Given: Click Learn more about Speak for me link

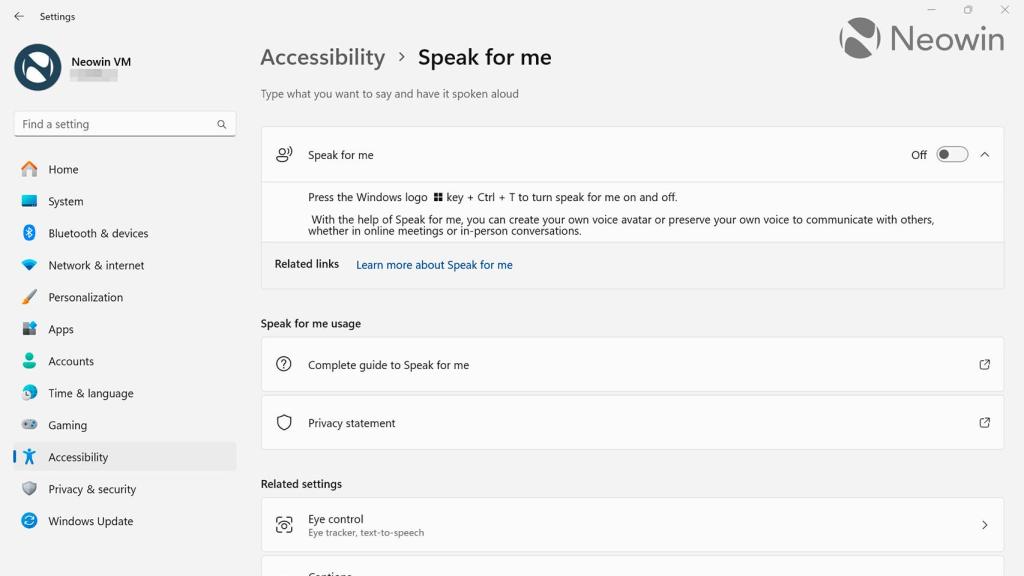Looking at the screenshot, I should click(x=434, y=265).
